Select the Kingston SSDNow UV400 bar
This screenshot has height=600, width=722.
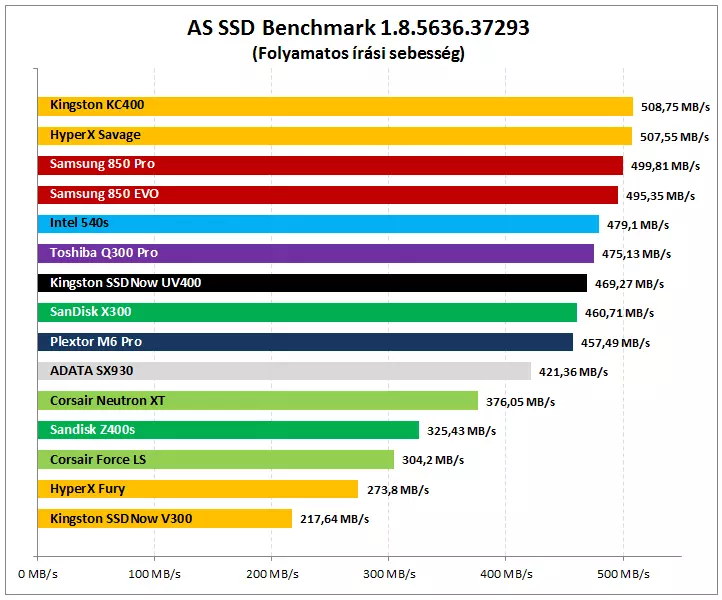coord(312,283)
